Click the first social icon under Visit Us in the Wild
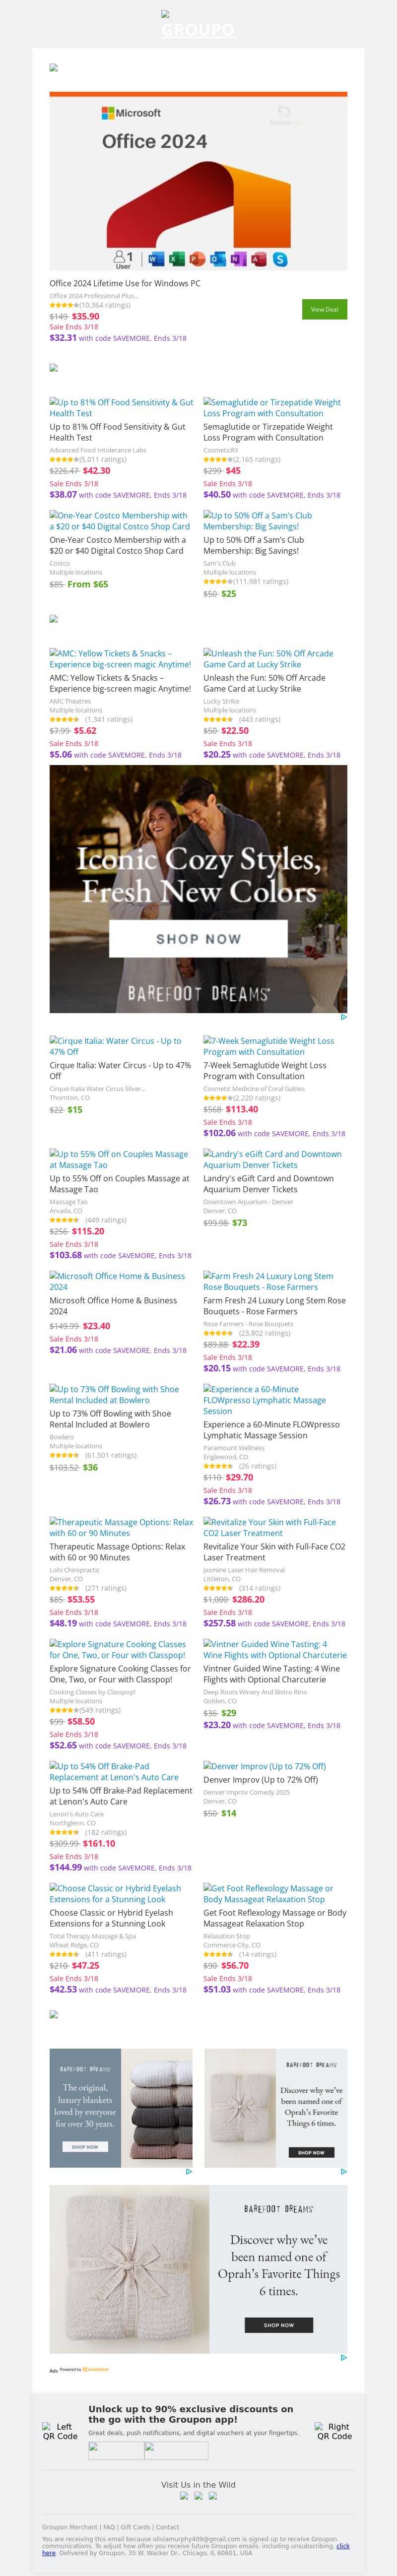Viewport: 397px width, 2576px height. 184,2495
